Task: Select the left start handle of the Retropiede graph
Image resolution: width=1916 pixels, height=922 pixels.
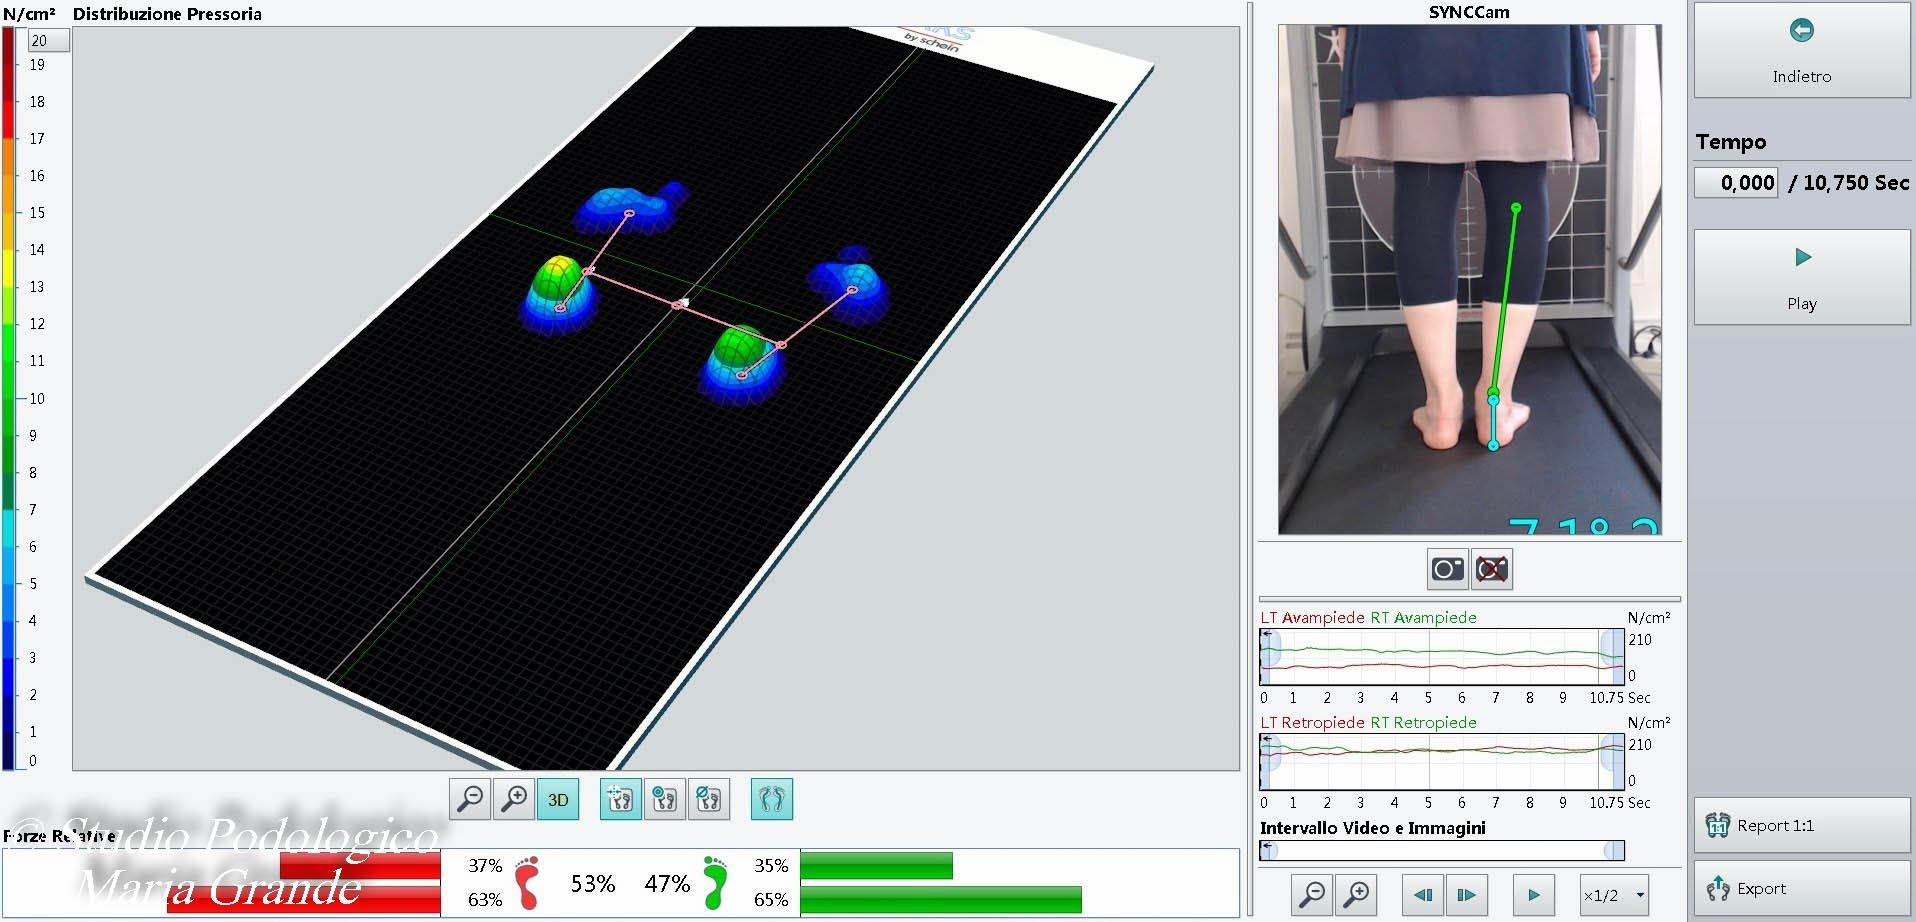Action: click(1270, 761)
